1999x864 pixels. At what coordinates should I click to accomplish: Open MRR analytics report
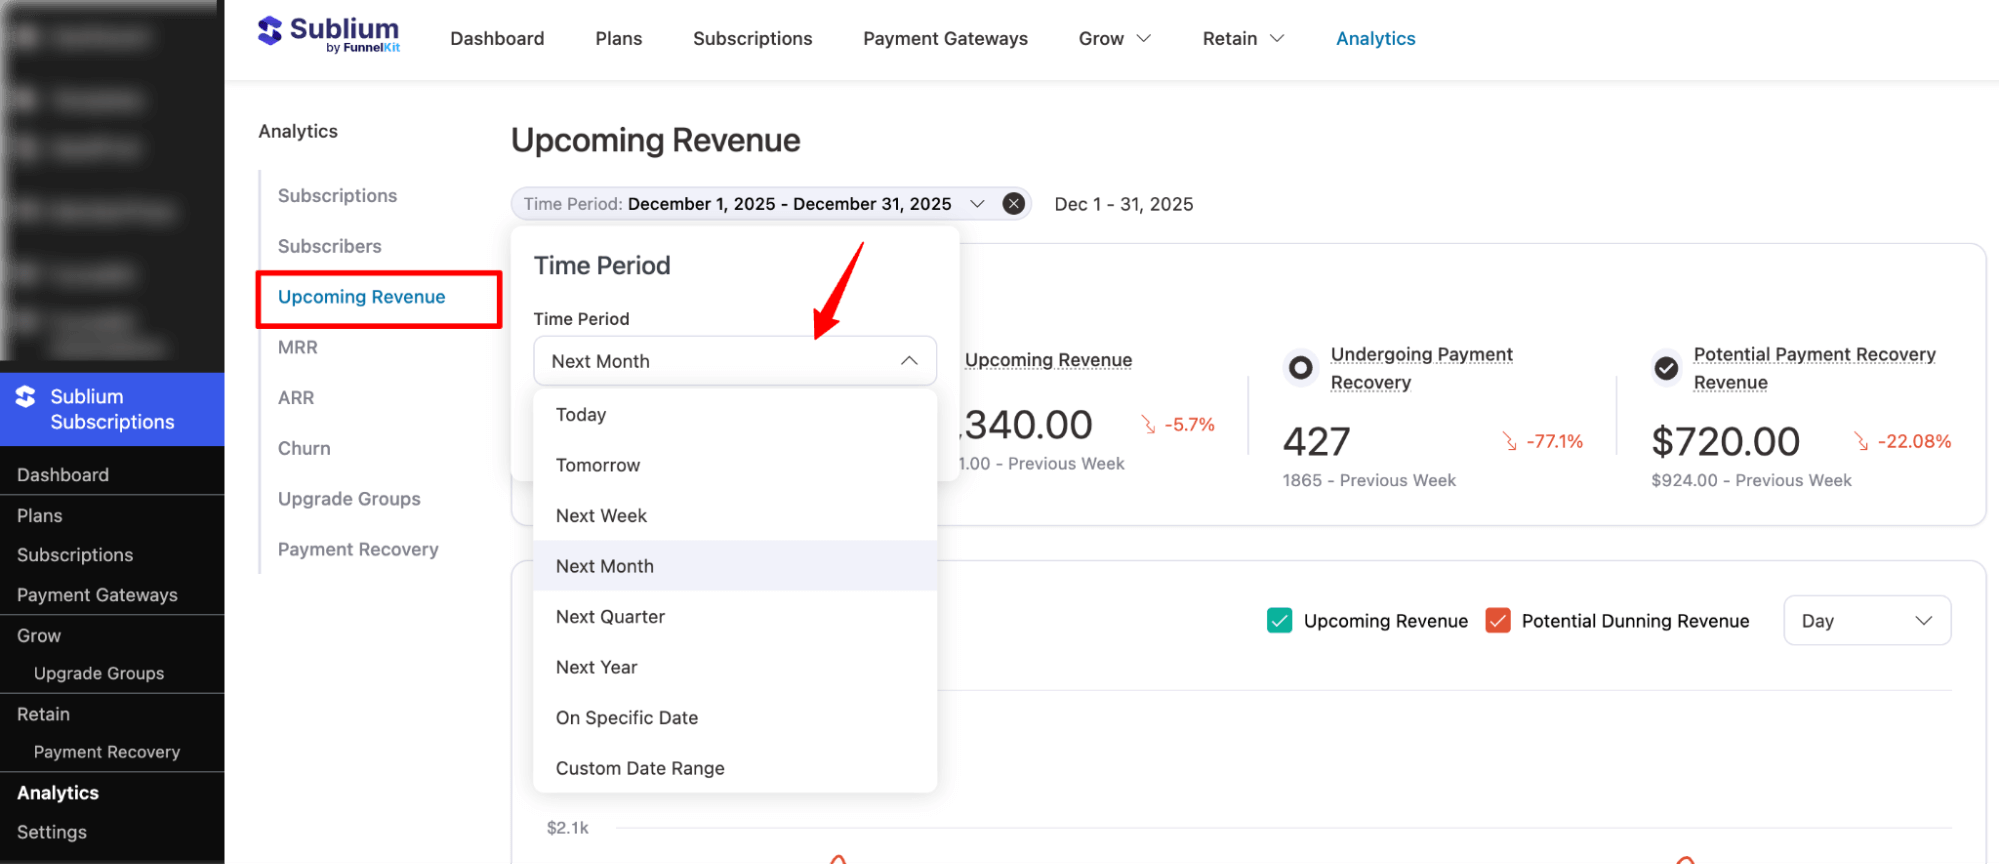(x=297, y=347)
